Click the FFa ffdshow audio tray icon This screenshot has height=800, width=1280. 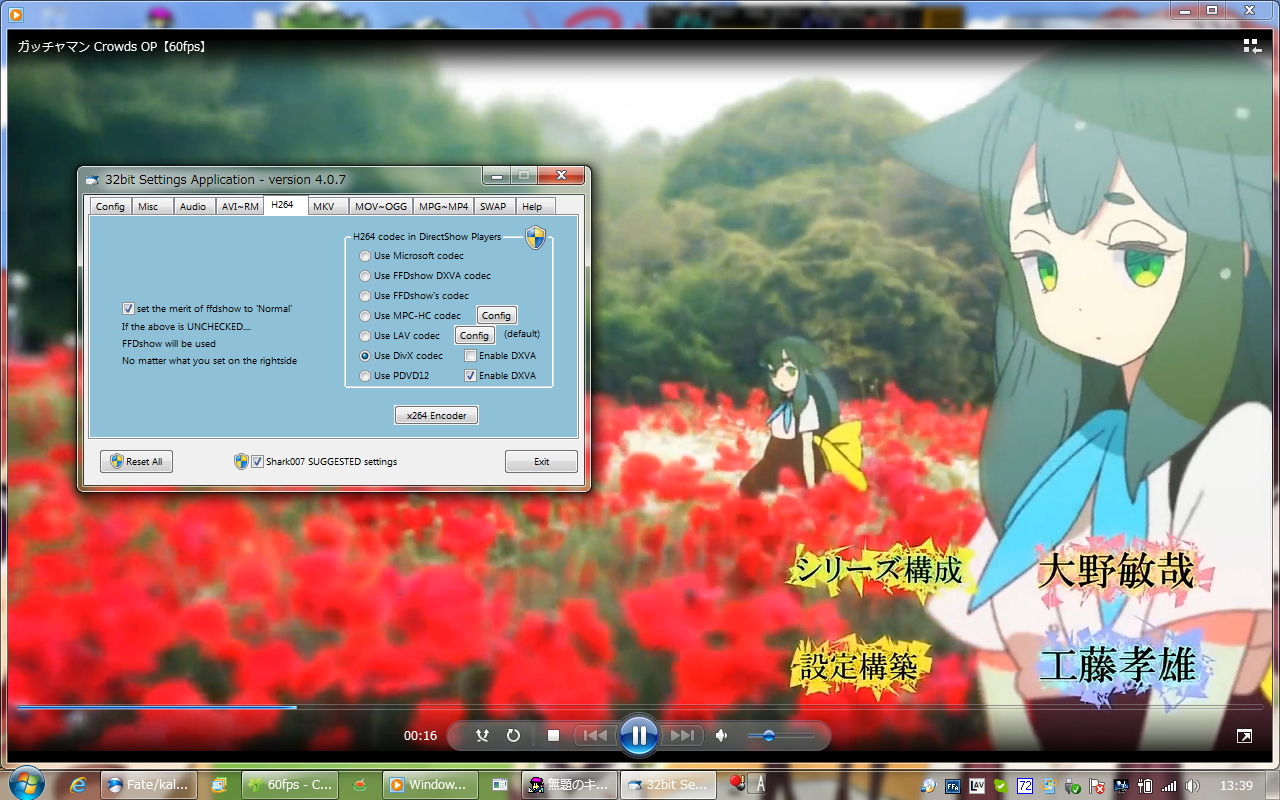953,785
